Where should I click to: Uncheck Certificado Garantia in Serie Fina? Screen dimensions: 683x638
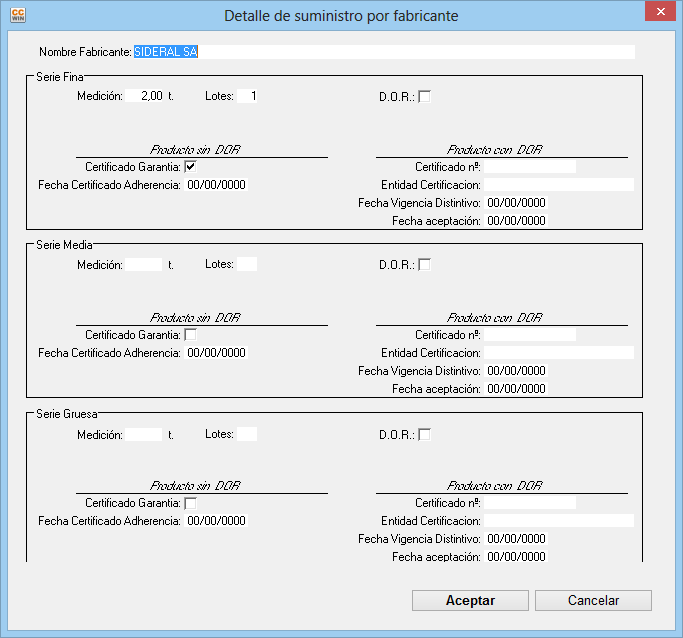[190, 166]
